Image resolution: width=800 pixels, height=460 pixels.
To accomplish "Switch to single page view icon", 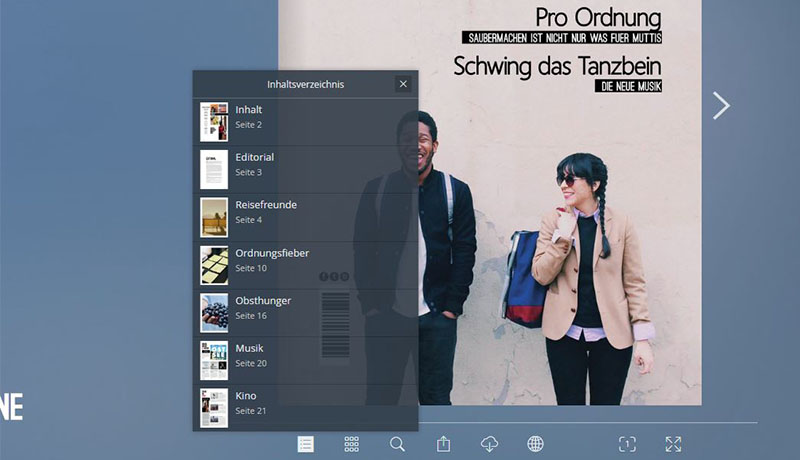I will click(627, 444).
